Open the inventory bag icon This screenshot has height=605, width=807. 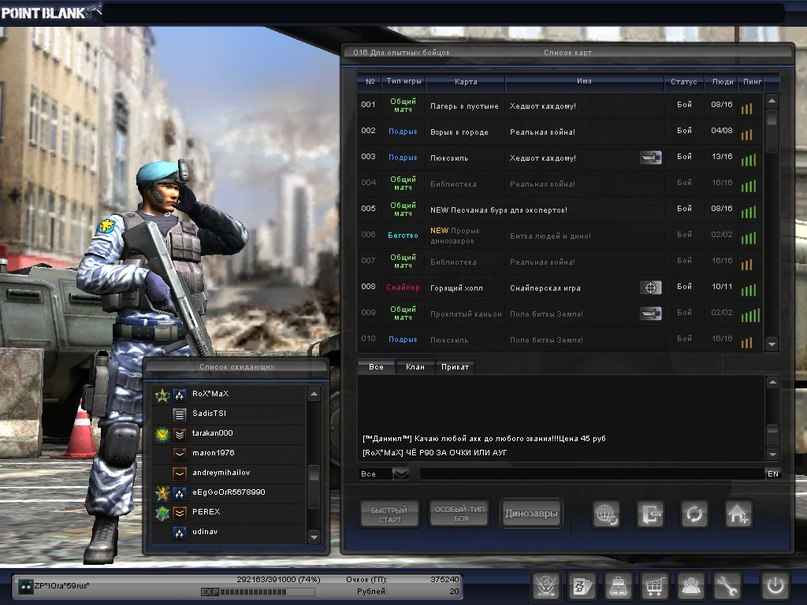(x=618, y=585)
